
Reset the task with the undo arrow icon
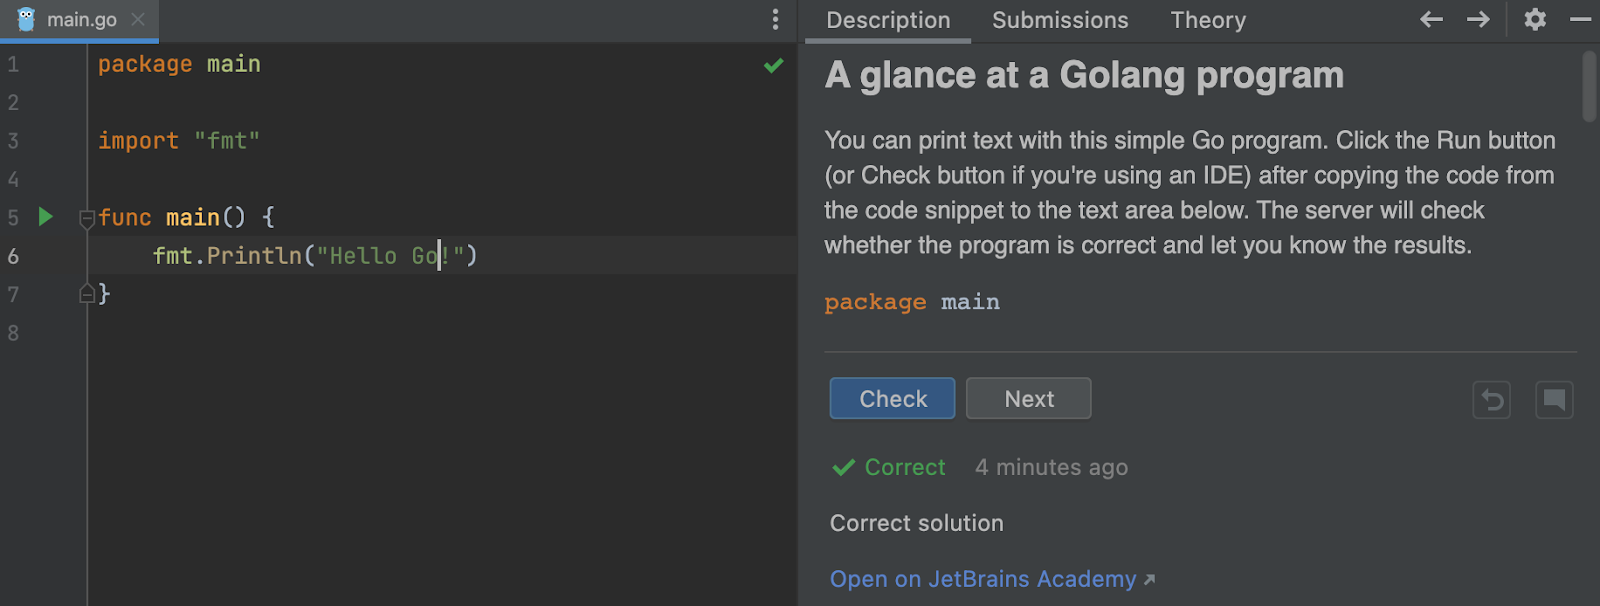(1491, 400)
